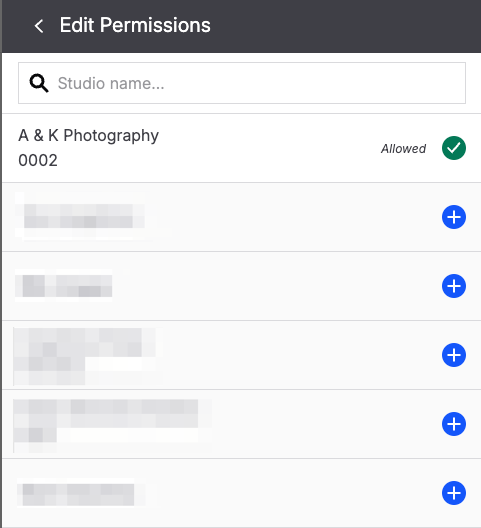Screen dimensions: 481x528
Task: Add permission with the first blue plus button
Action: [x=454, y=217]
